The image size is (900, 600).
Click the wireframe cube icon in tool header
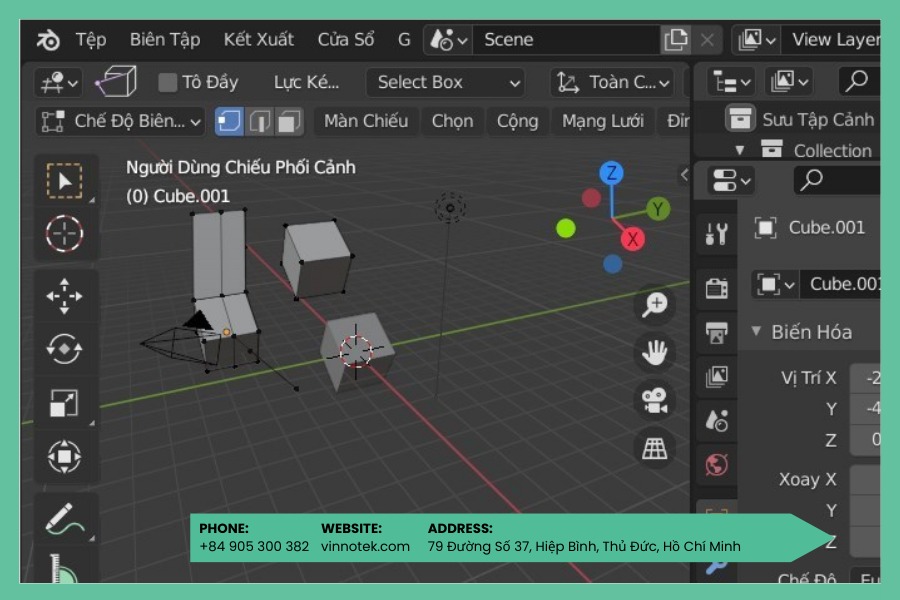point(117,82)
